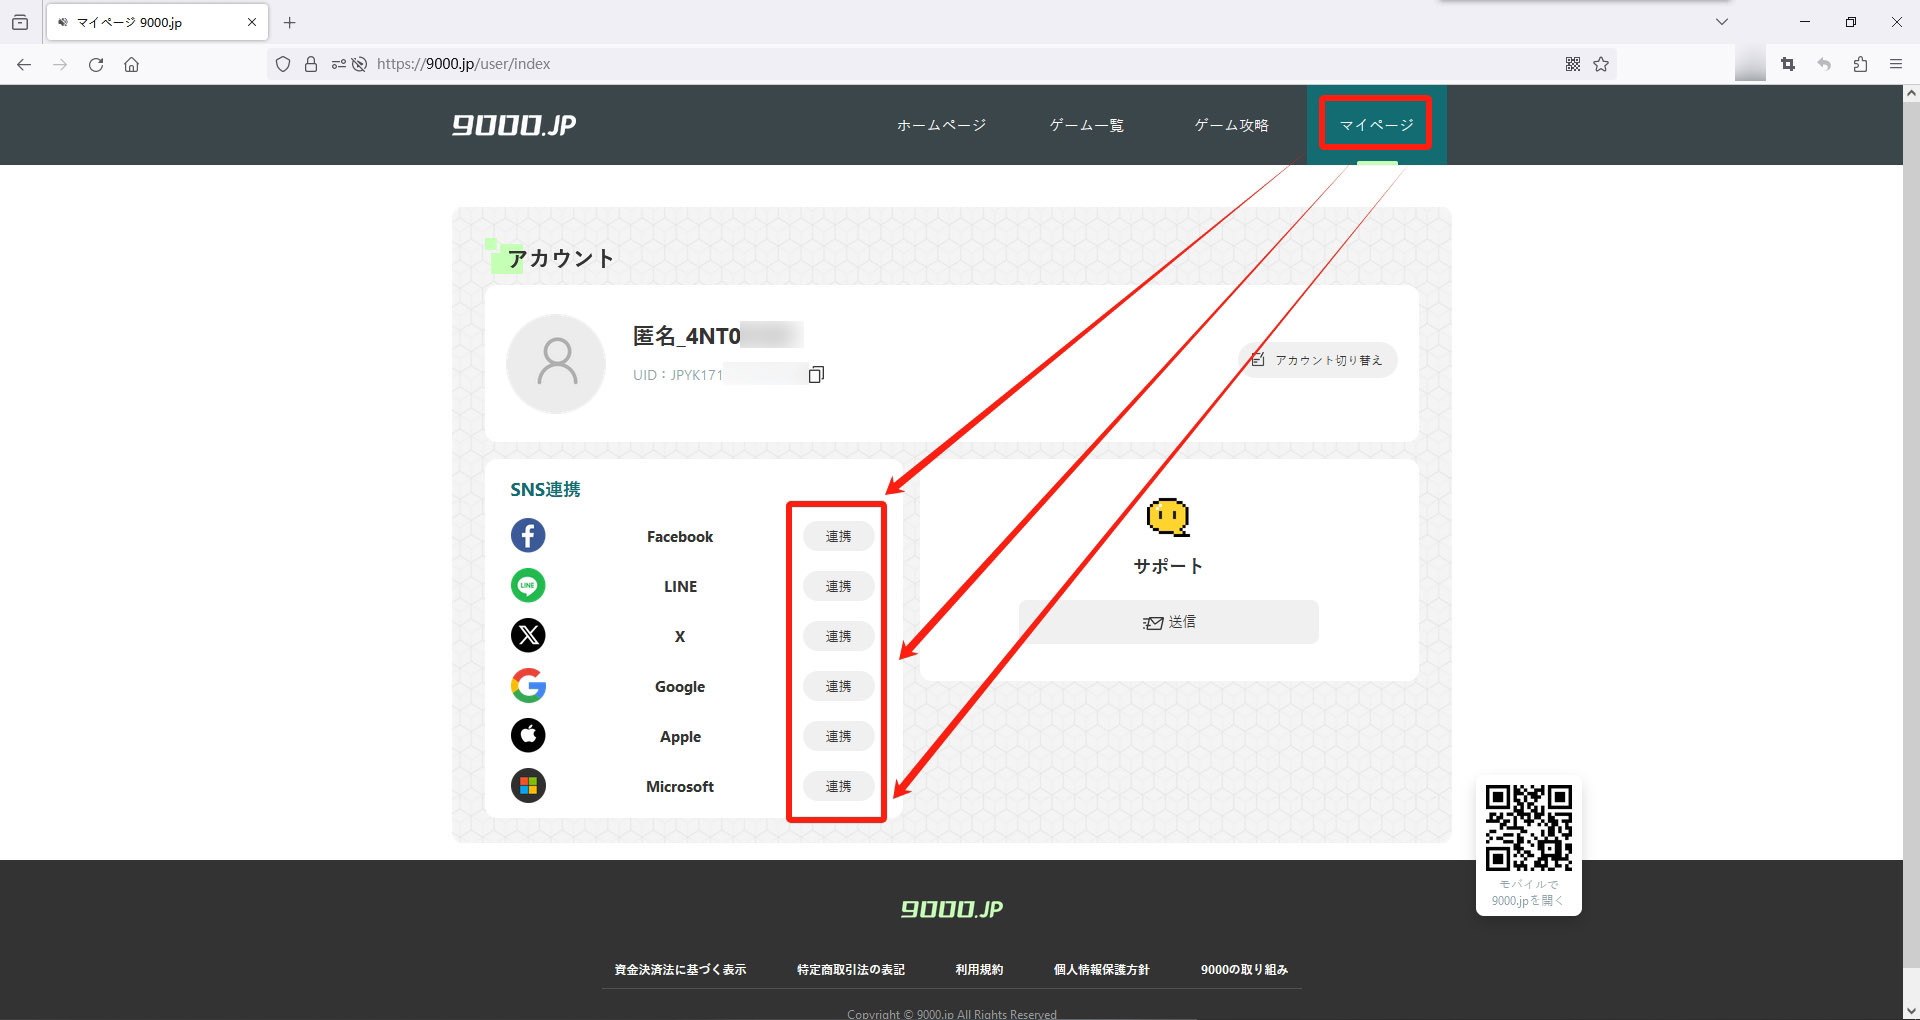Open the browser application menu
The height and width of the screenshot is (1020, 1920).
pos(1896,63)
